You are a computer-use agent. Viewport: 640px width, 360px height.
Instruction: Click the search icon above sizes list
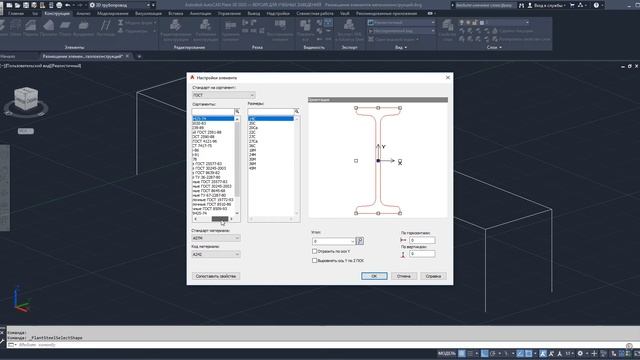click(297, 111)
